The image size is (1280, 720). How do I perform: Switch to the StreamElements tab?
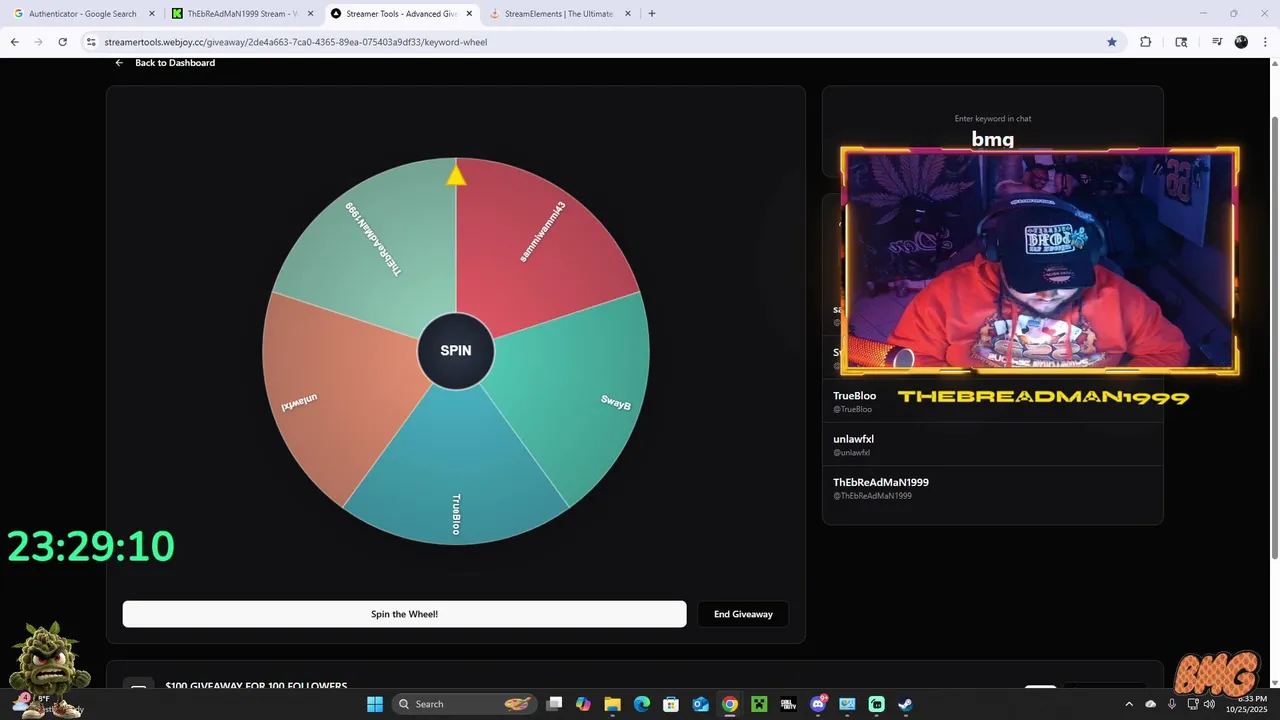coord(560,14)
